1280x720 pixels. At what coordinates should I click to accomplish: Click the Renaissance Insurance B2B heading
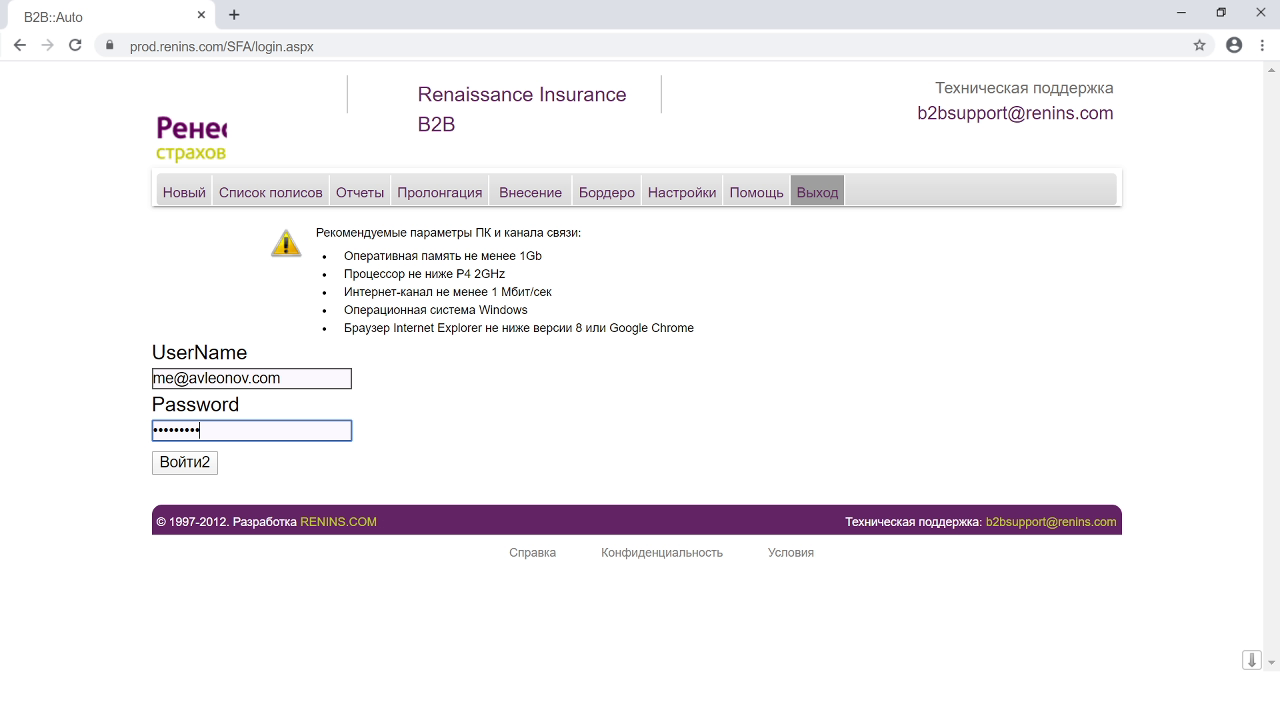(522, 109)
